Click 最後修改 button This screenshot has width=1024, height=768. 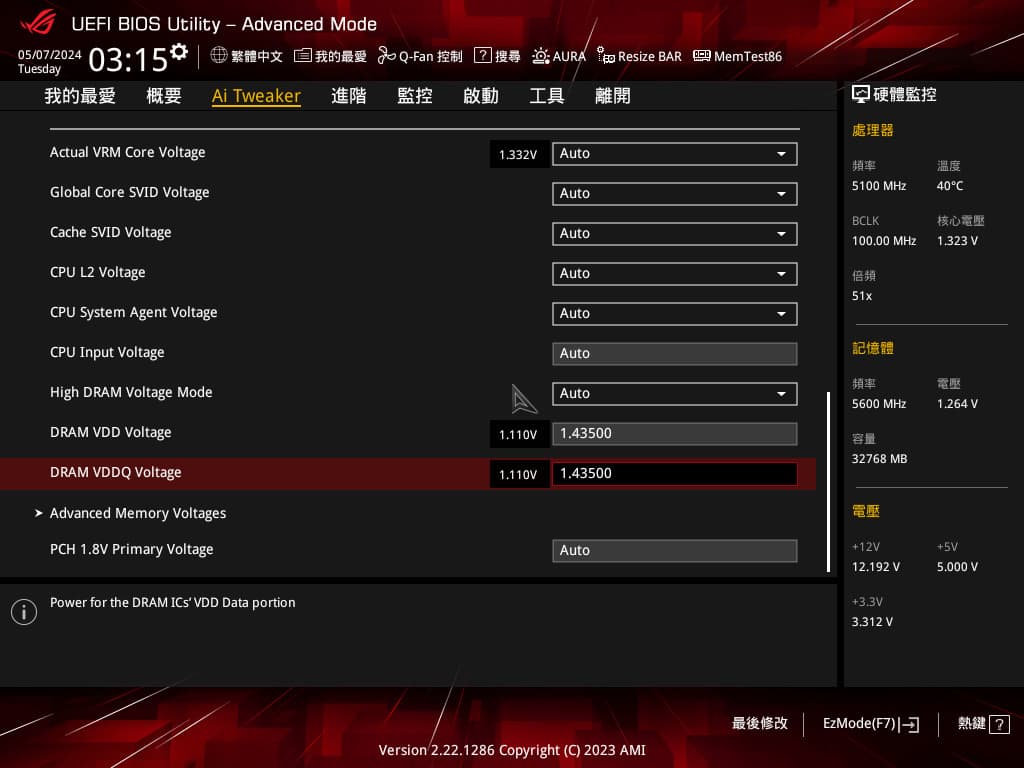point(760,724)
